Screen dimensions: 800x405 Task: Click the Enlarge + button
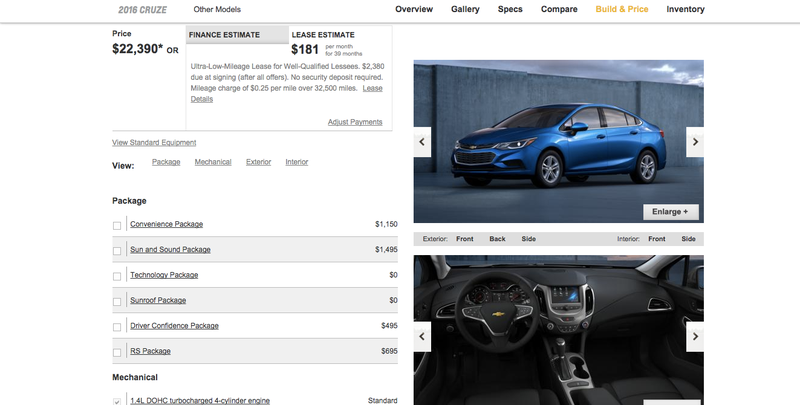(670, 212)
